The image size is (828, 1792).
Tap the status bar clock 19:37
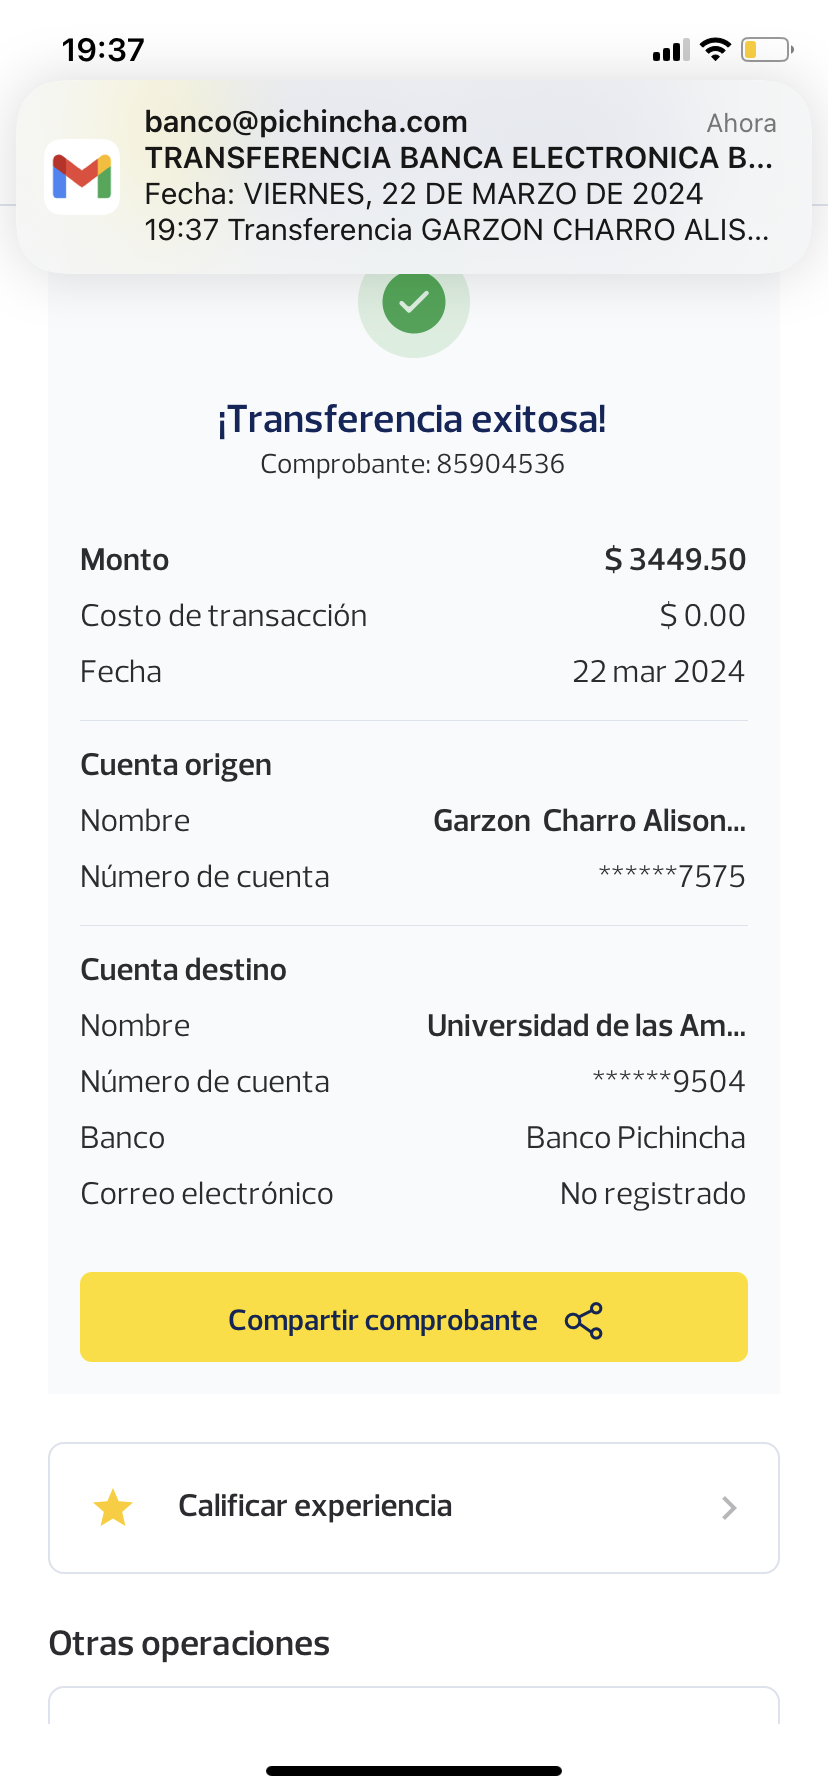tap(103, 50)
